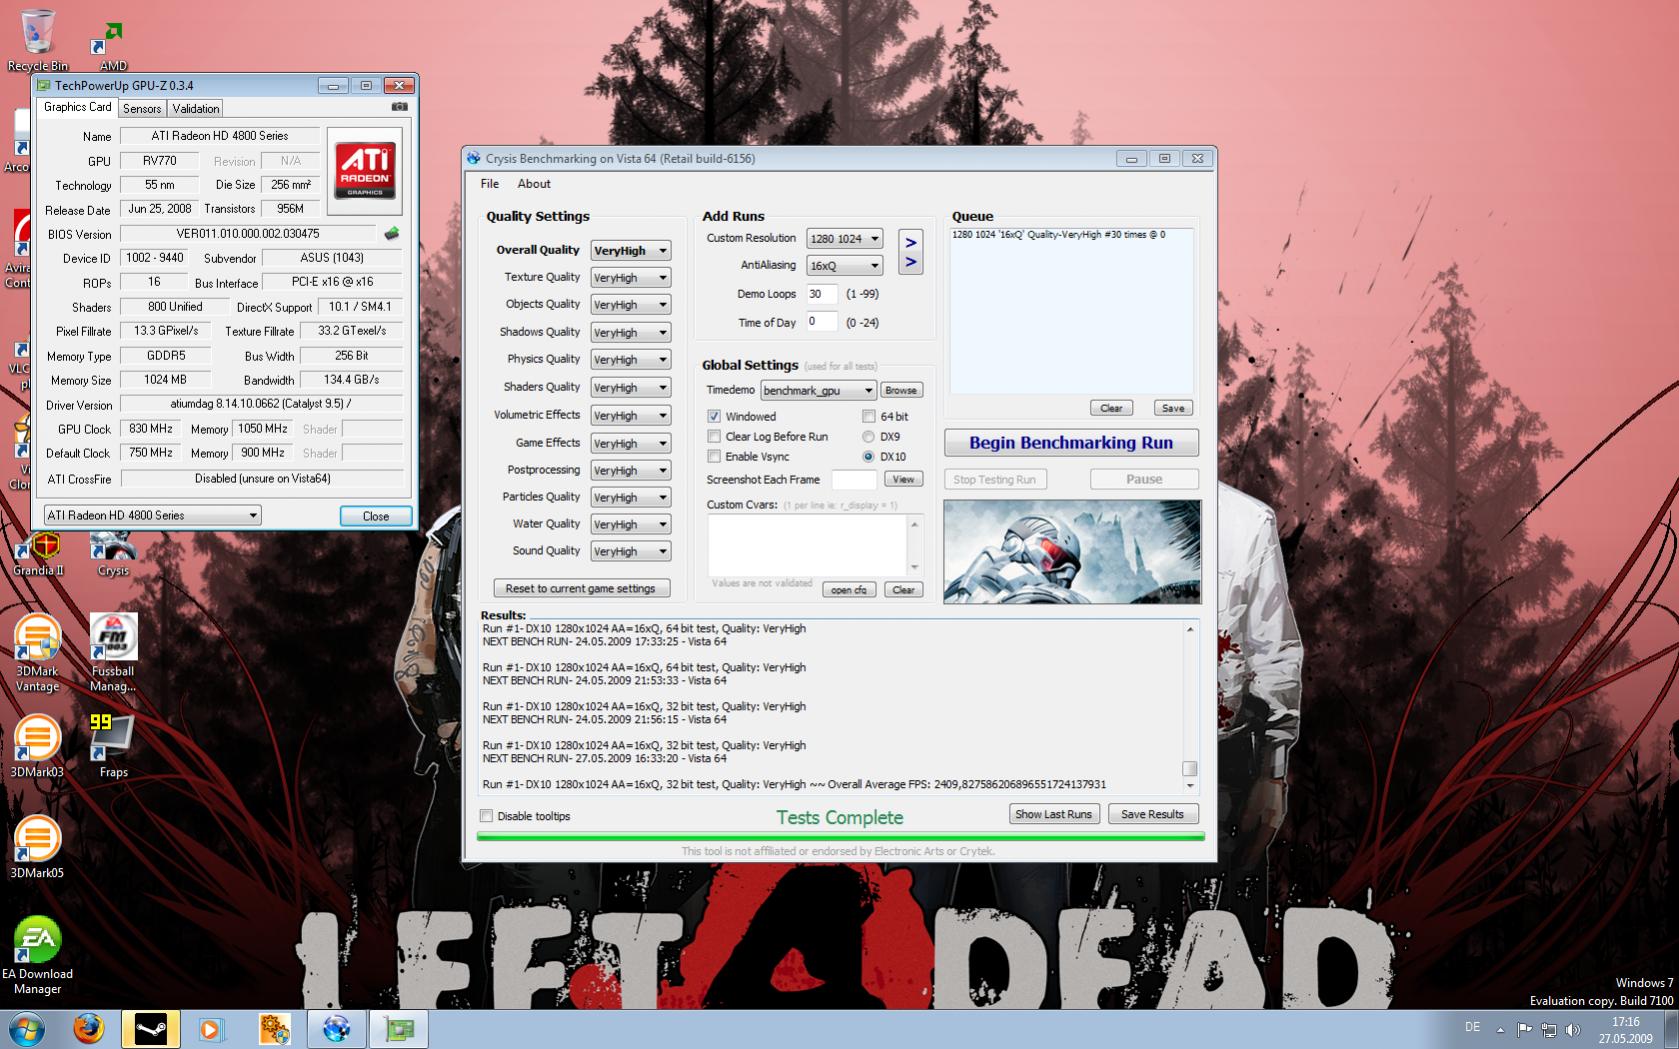The height and width of the screenshot is (1049, 1679).
Task: Select the DX10 radio button
Action: pyautogui.click(x=868, y=456)
